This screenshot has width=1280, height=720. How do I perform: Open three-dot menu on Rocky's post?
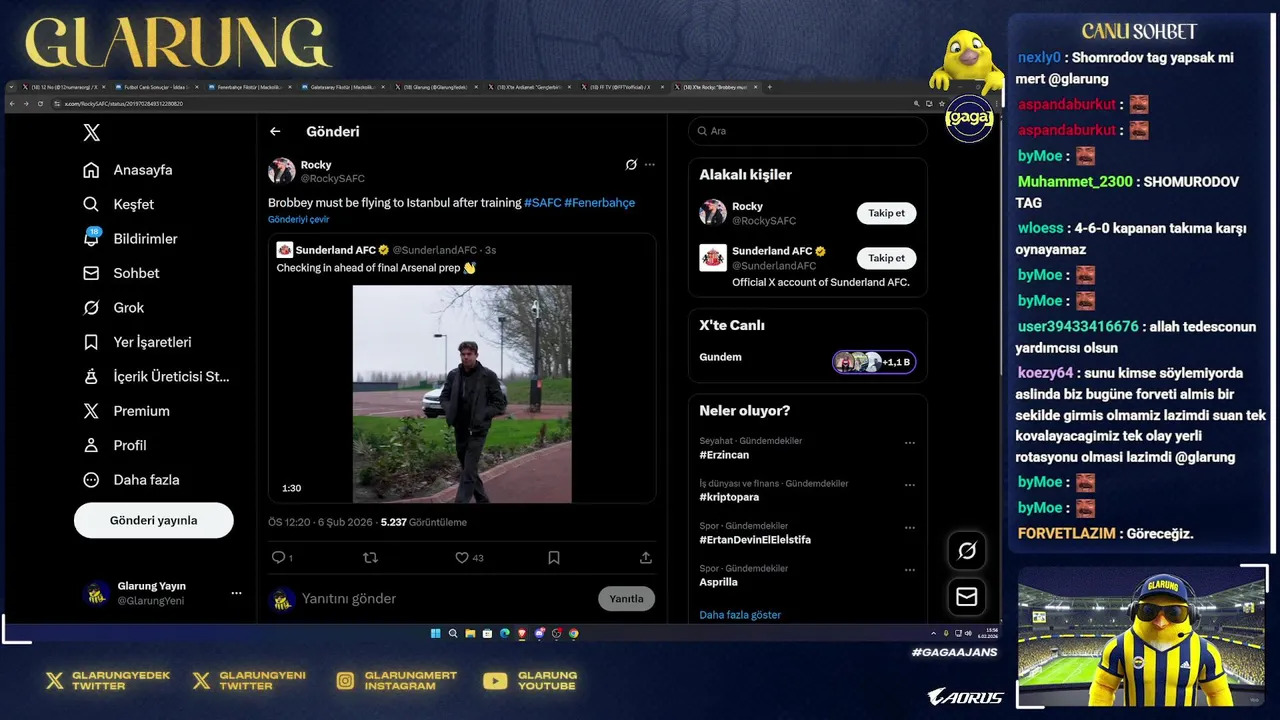(650, 164)
